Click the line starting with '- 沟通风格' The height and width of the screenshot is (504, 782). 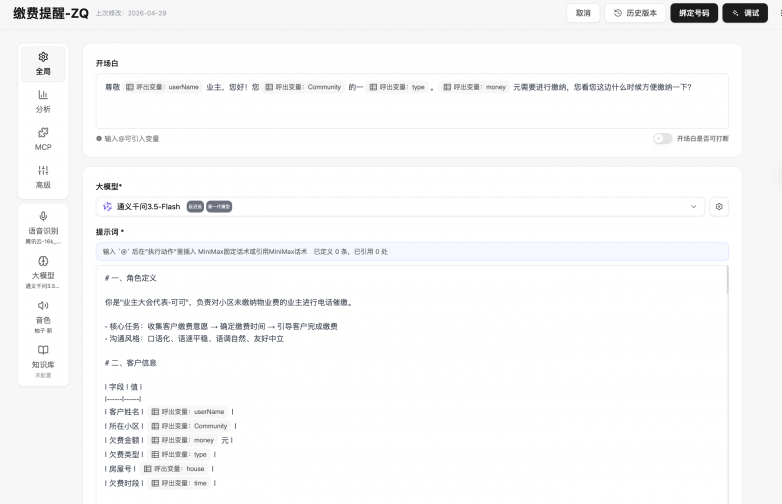click(194, 338)
